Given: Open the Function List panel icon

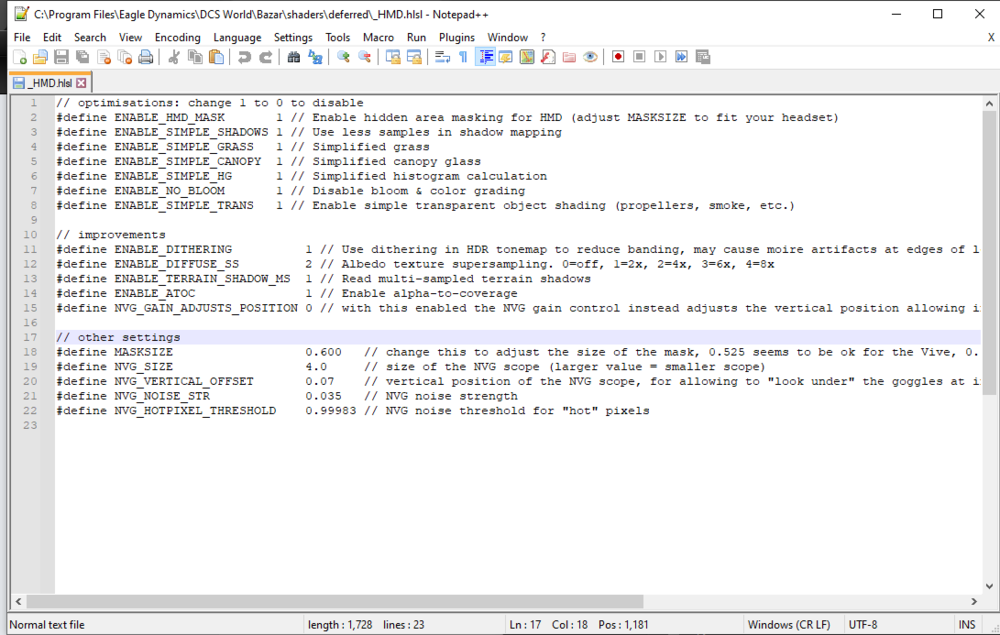Looking at the screenshot, I should pos(548,57).
